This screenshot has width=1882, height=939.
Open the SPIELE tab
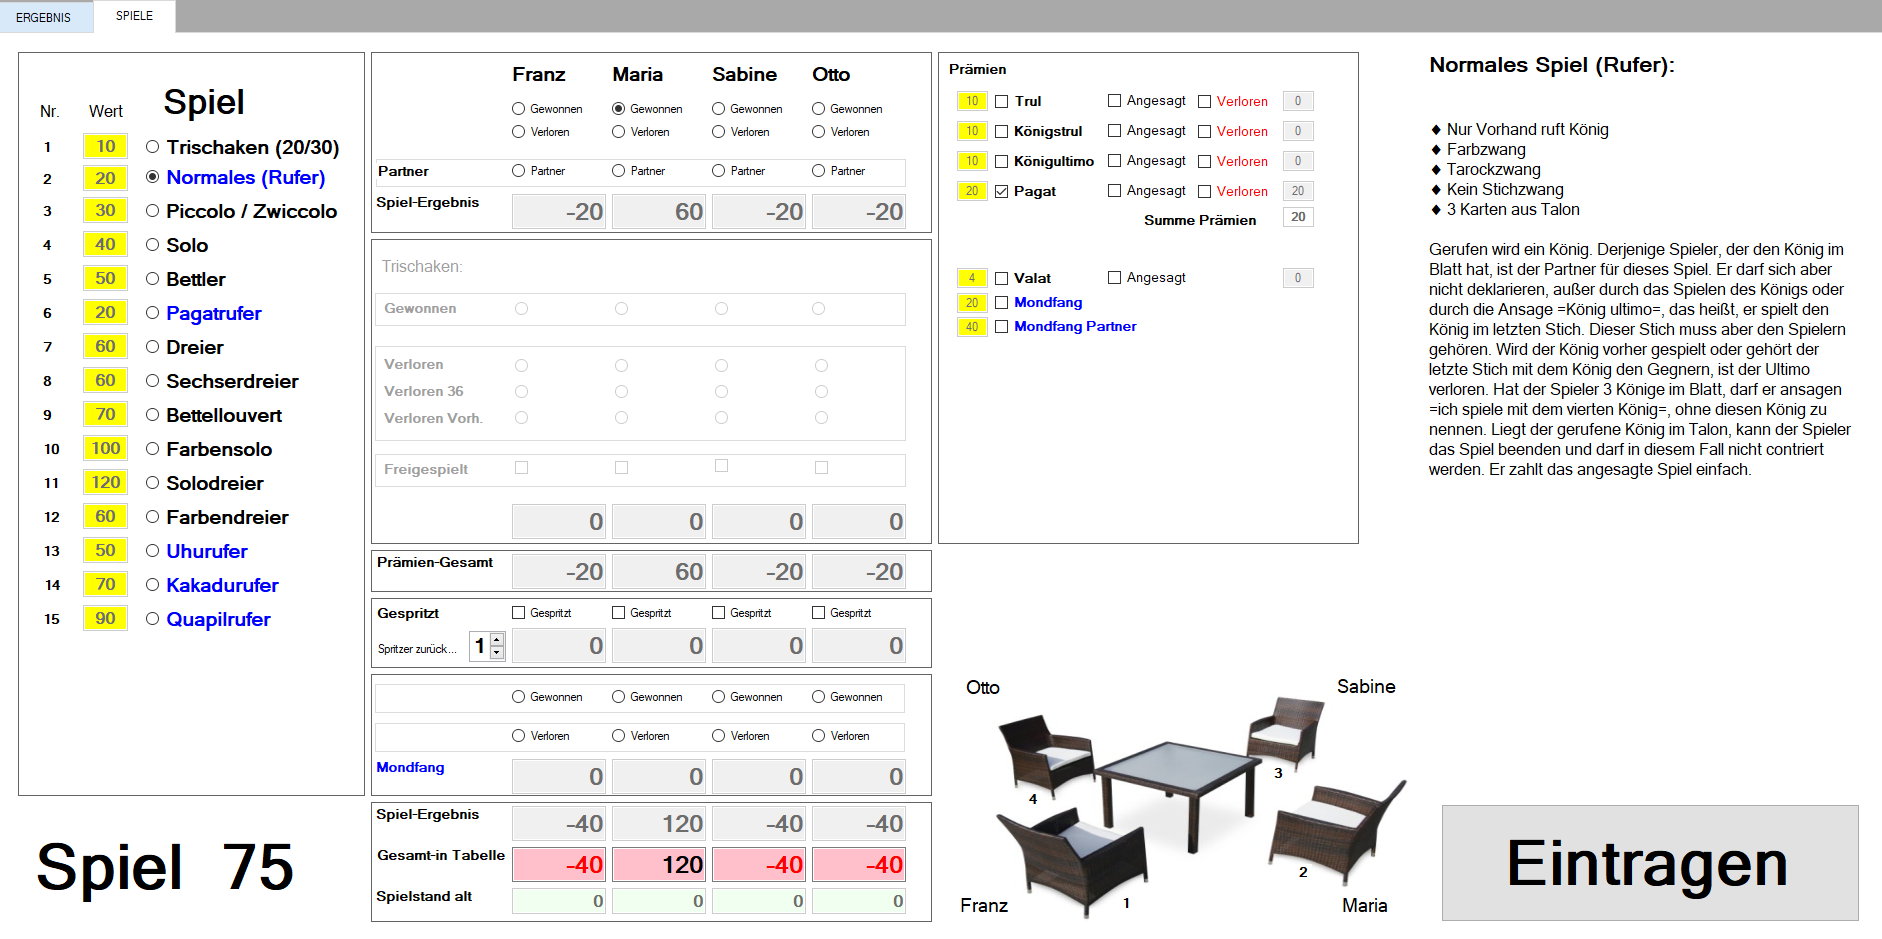(134, 16)
